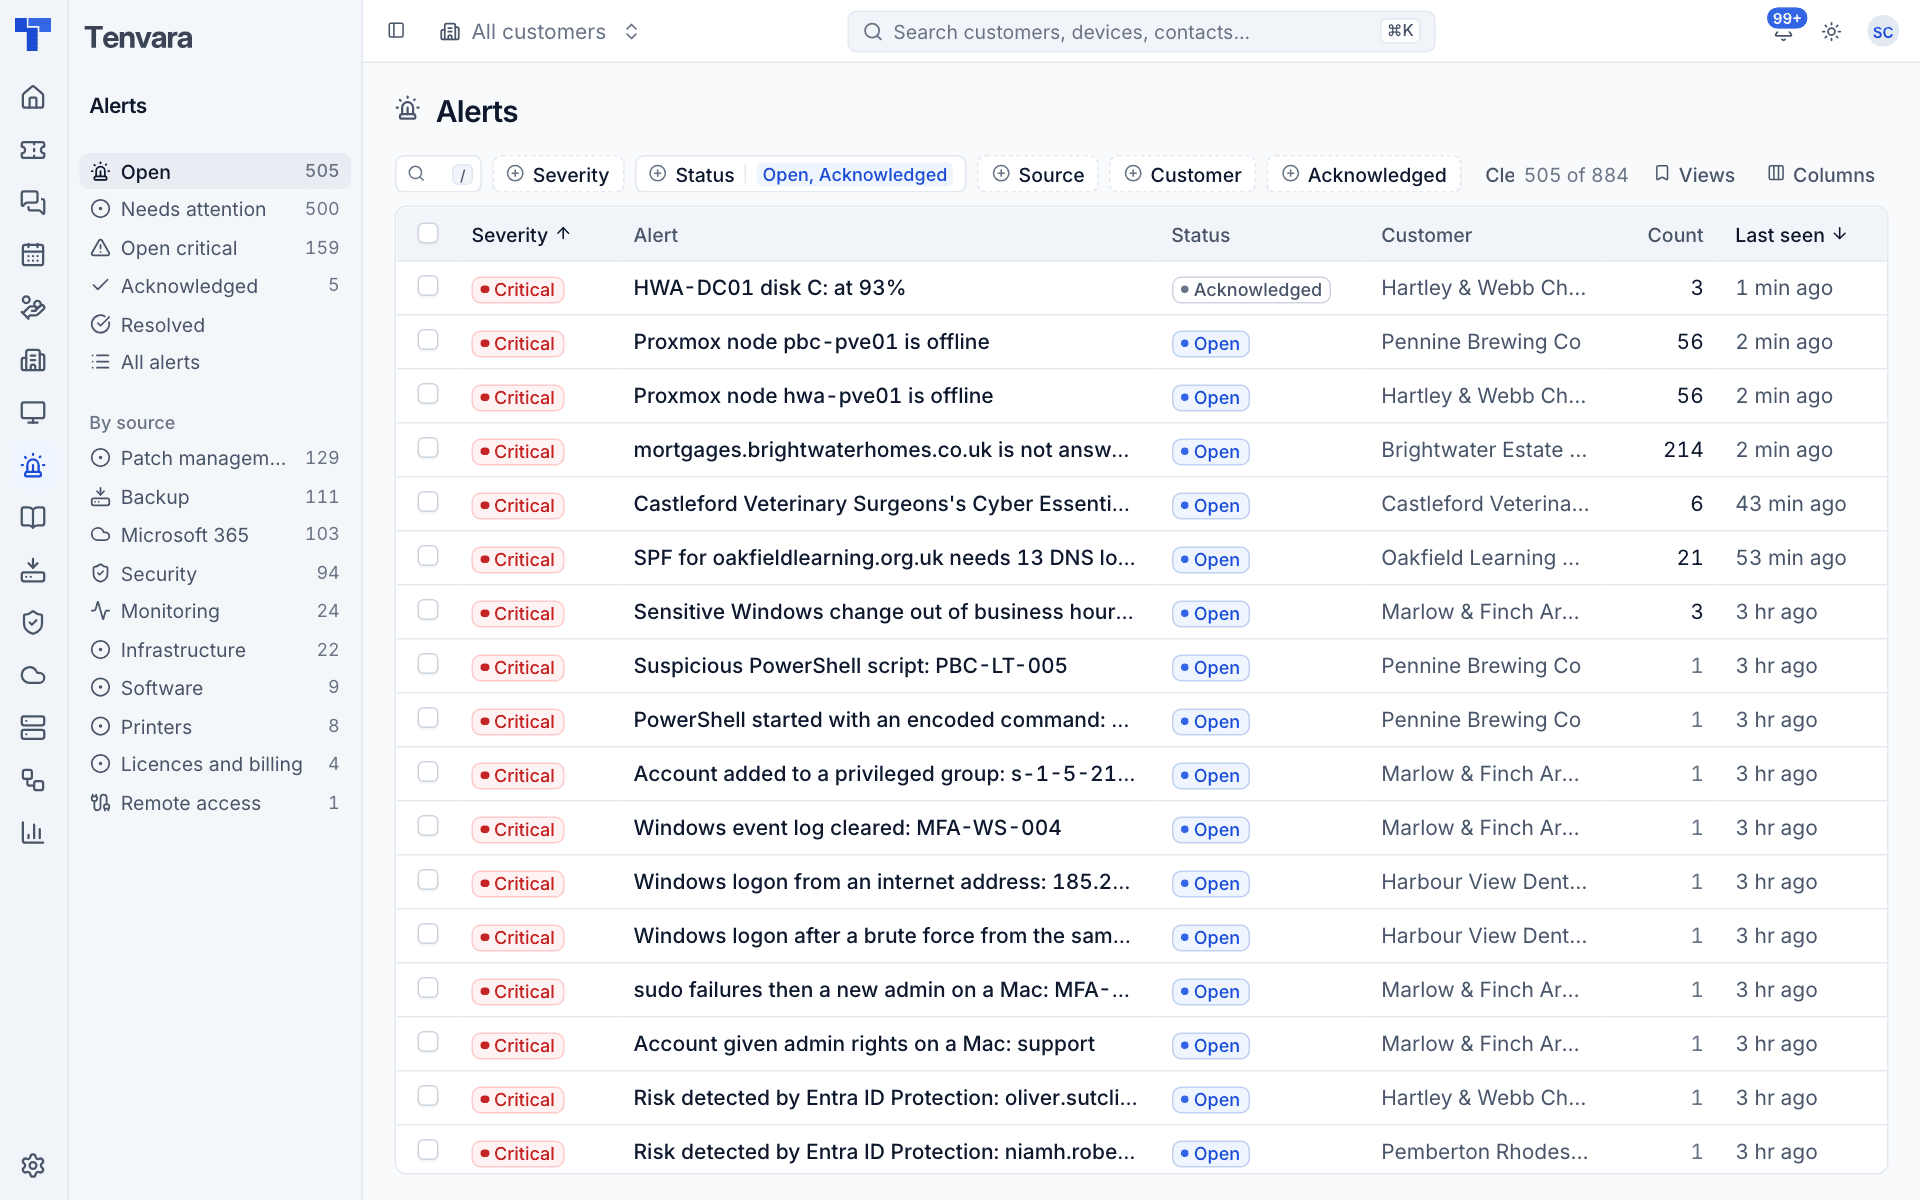The image size is (1920, 1200).
Task: Tick checkbox for mortgages.brightwaterhomes.co.uk row
Action: tap(428, 448)
